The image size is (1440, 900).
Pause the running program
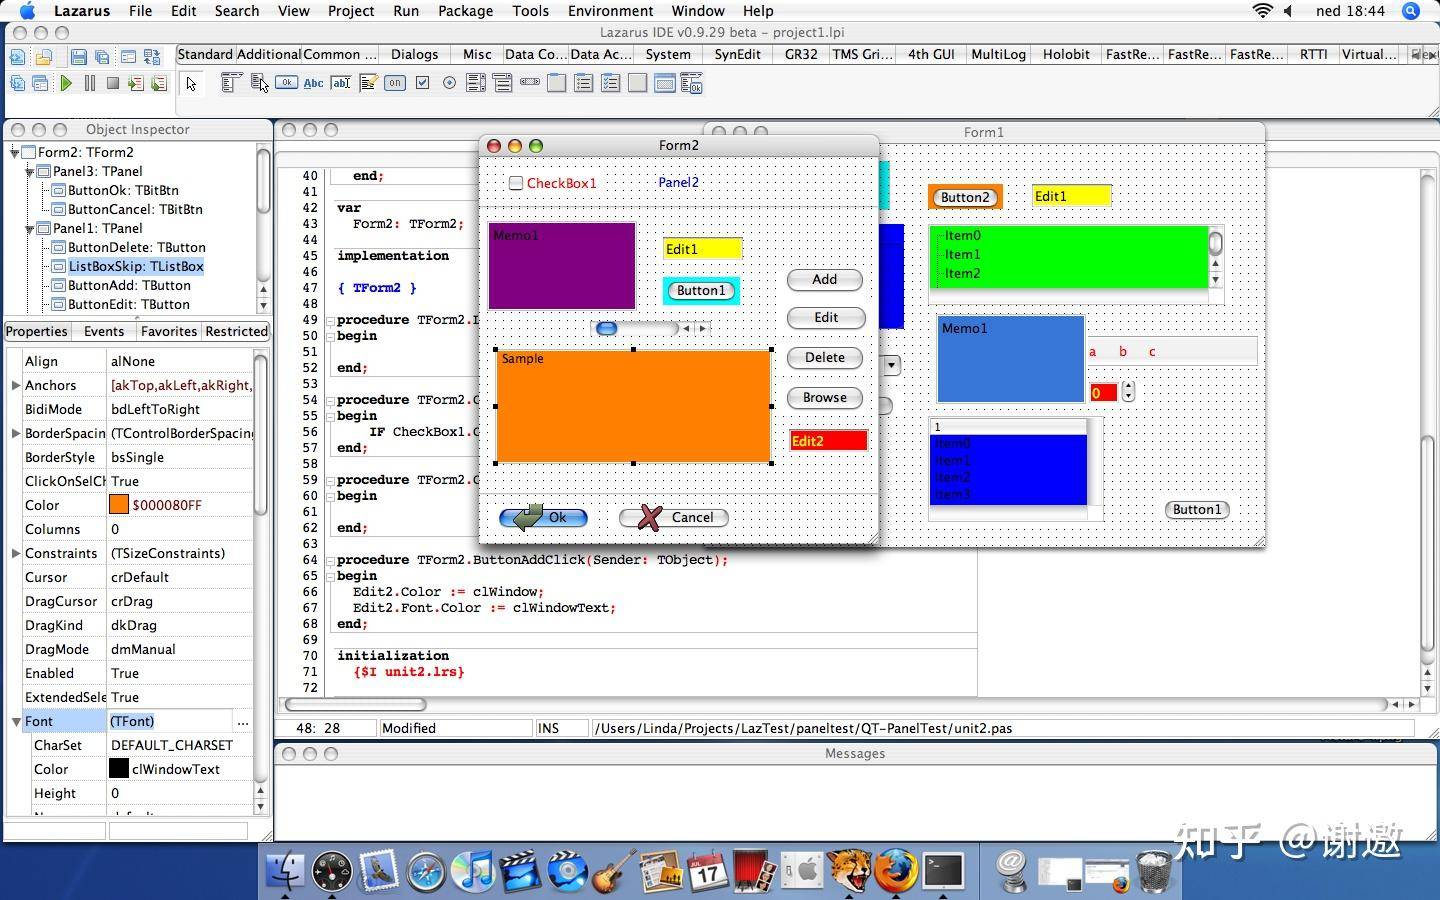coord(90,84)
